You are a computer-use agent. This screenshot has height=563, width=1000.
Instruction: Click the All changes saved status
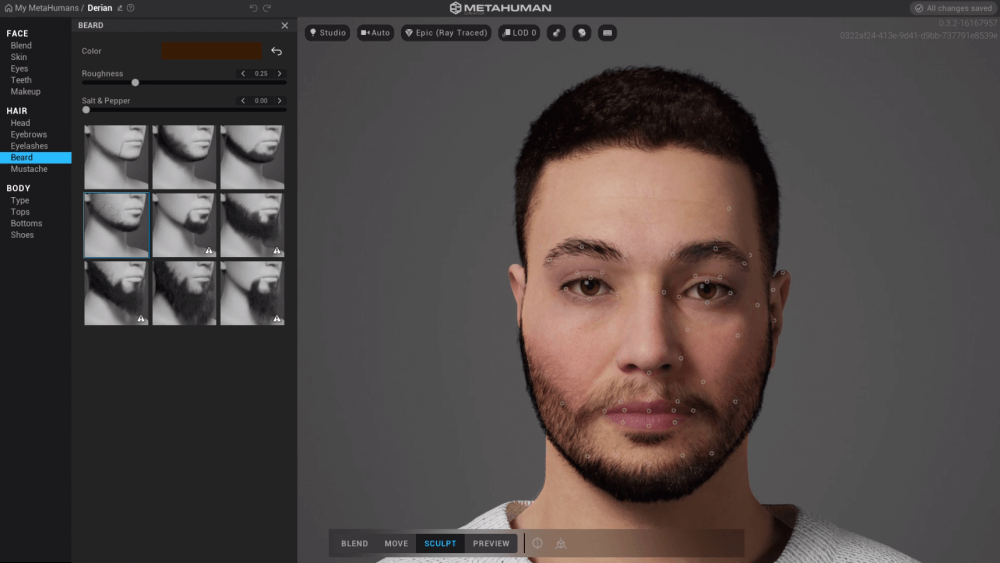pos(953,8)
